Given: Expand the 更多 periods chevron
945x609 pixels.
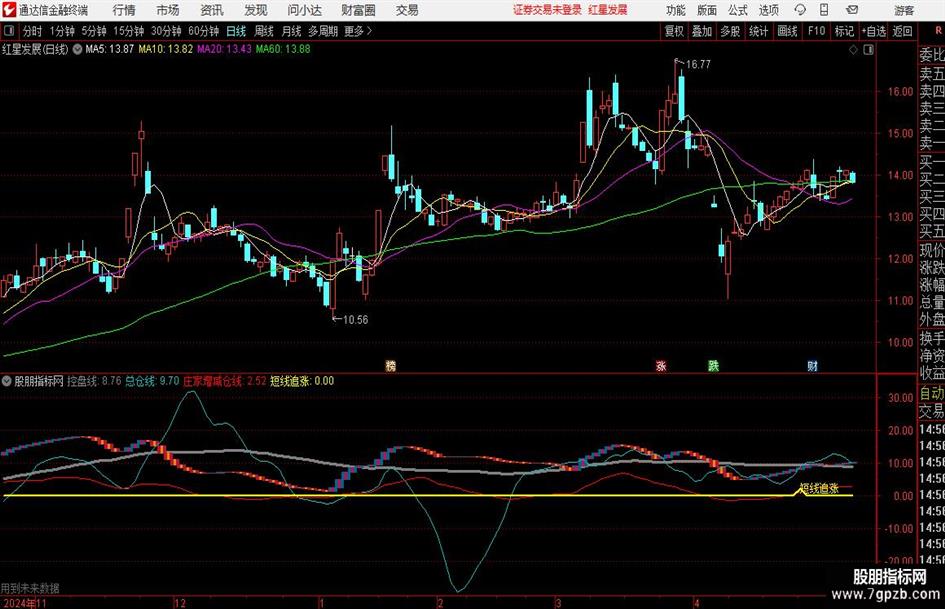Looking at the screenshot, I should pos(369,31).
